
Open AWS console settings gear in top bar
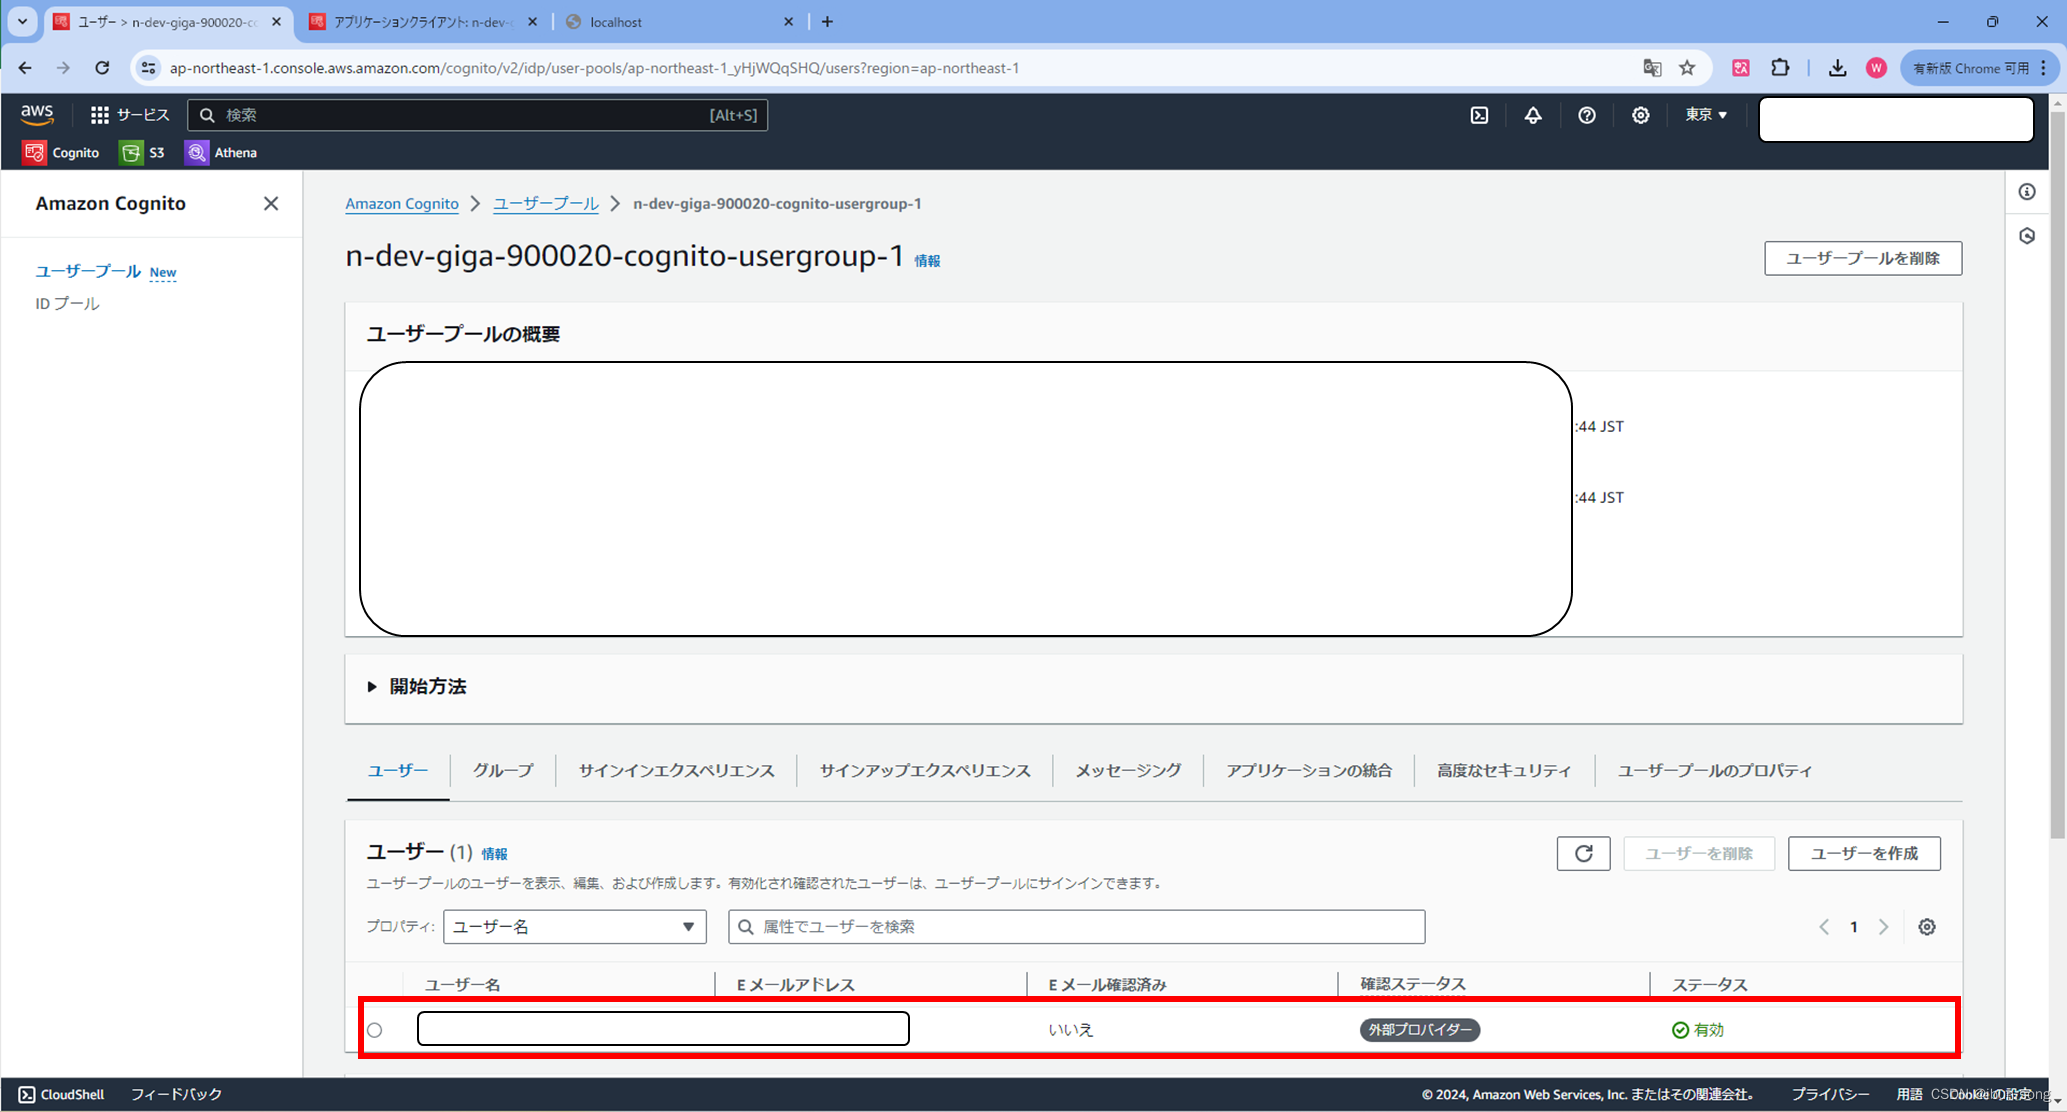click(1641, 115)
